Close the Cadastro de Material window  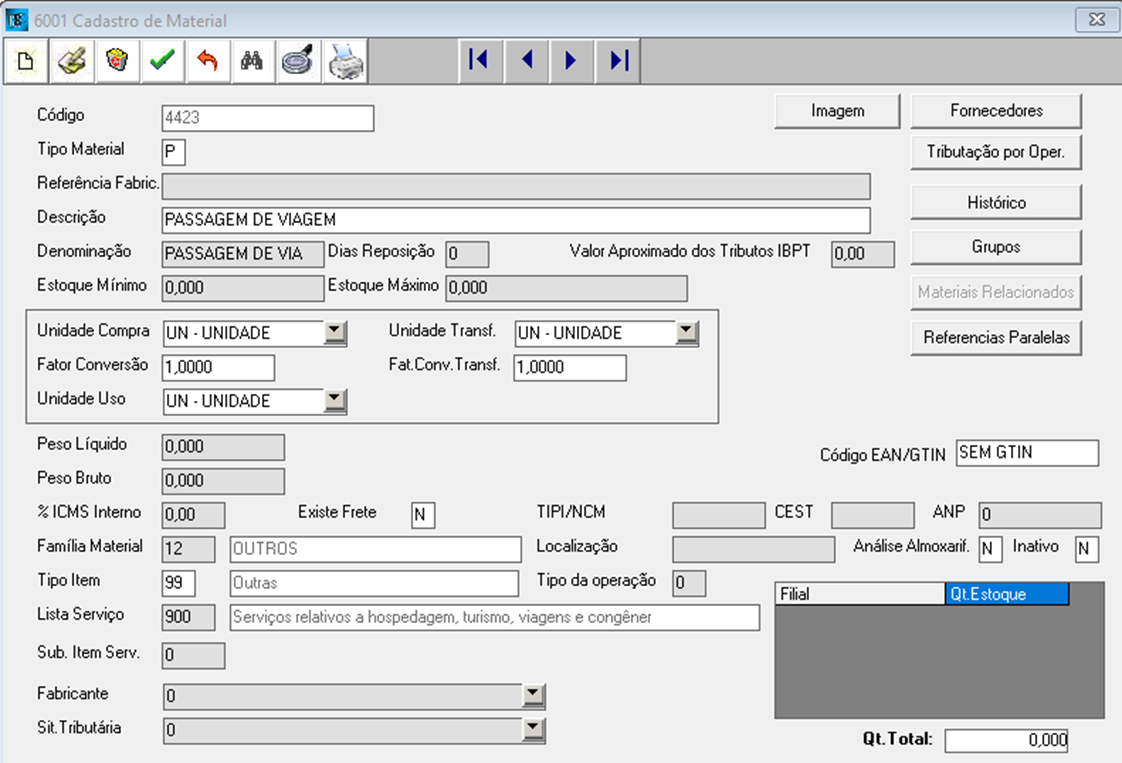(x=1096, y=19)
